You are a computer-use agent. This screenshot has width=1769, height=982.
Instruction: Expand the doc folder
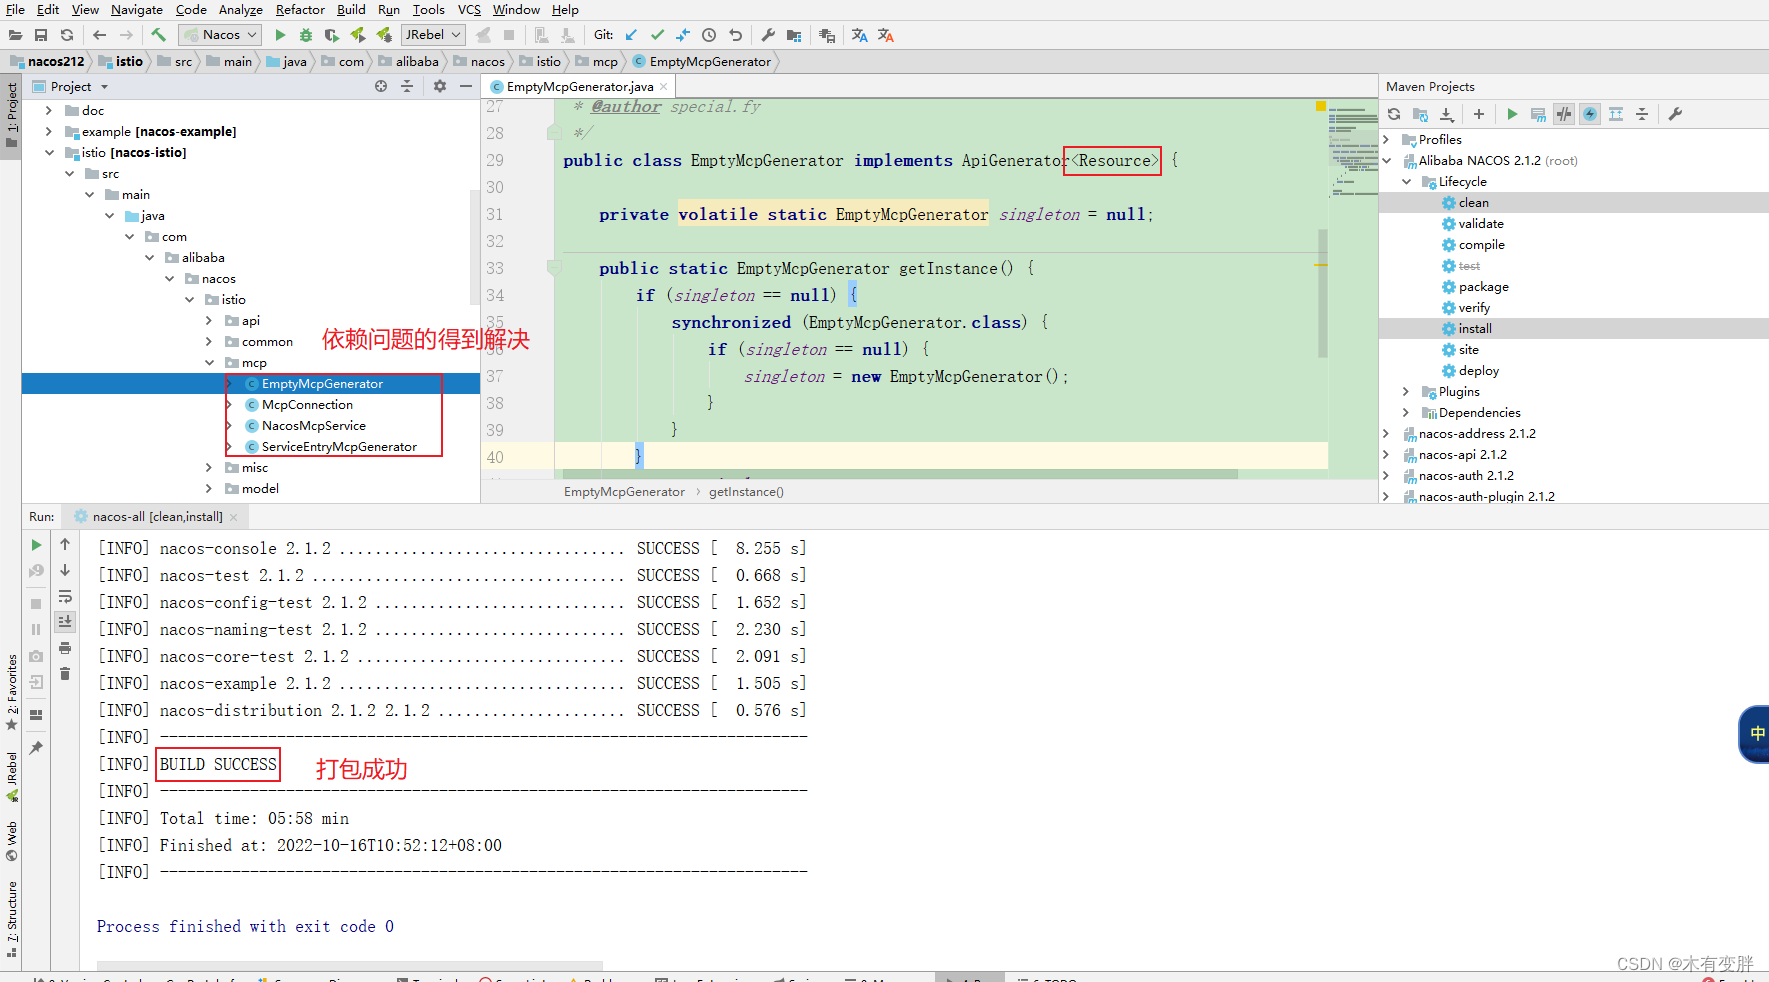click(48, 111)
